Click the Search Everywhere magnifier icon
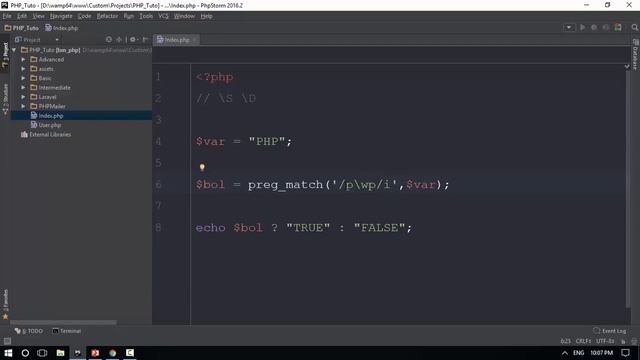The width and height of the screenshot is (640, 360). (x=634, y=27)
